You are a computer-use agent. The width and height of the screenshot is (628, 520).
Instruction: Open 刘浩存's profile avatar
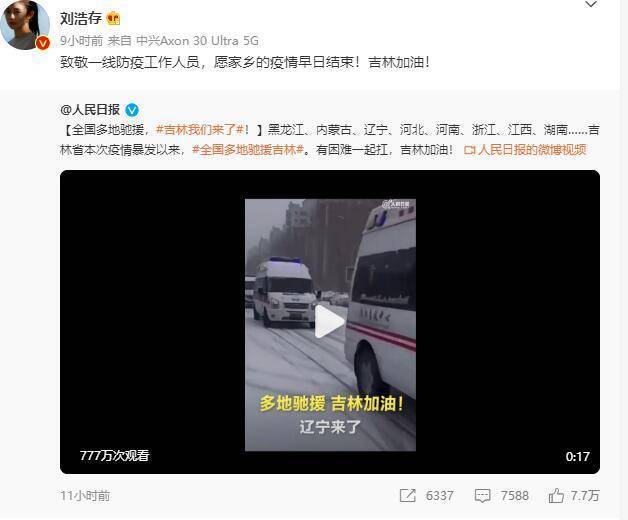[25, 24]
